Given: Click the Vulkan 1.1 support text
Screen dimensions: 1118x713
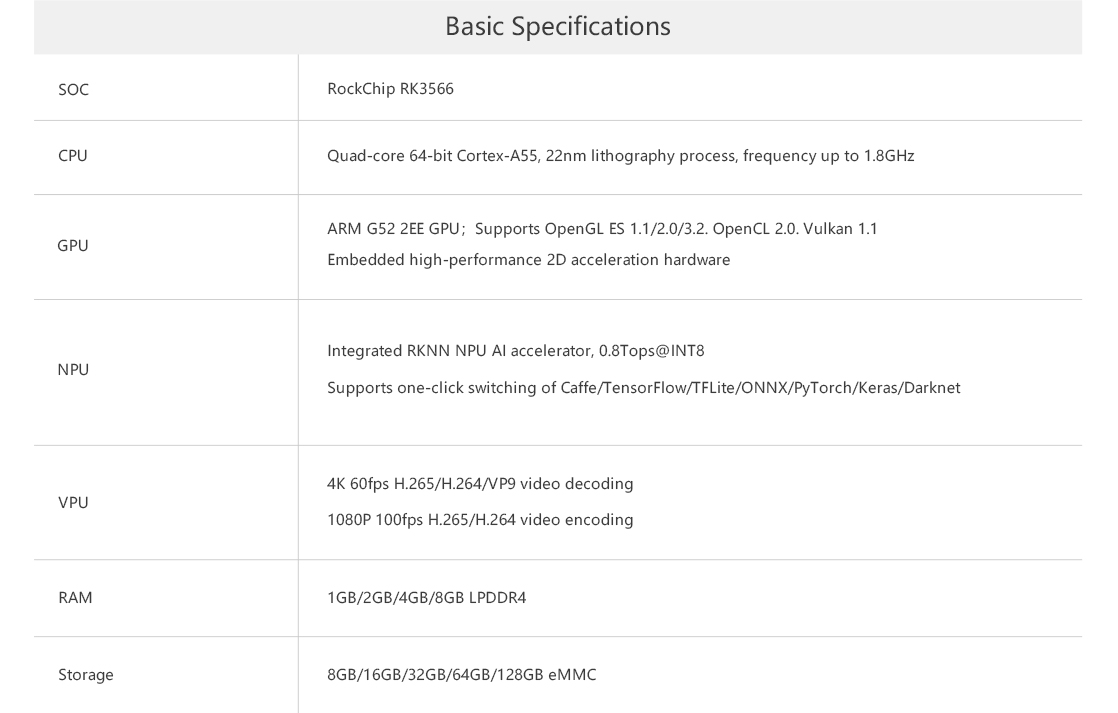Looking at the screenshot, I should [x=841, y=229].
